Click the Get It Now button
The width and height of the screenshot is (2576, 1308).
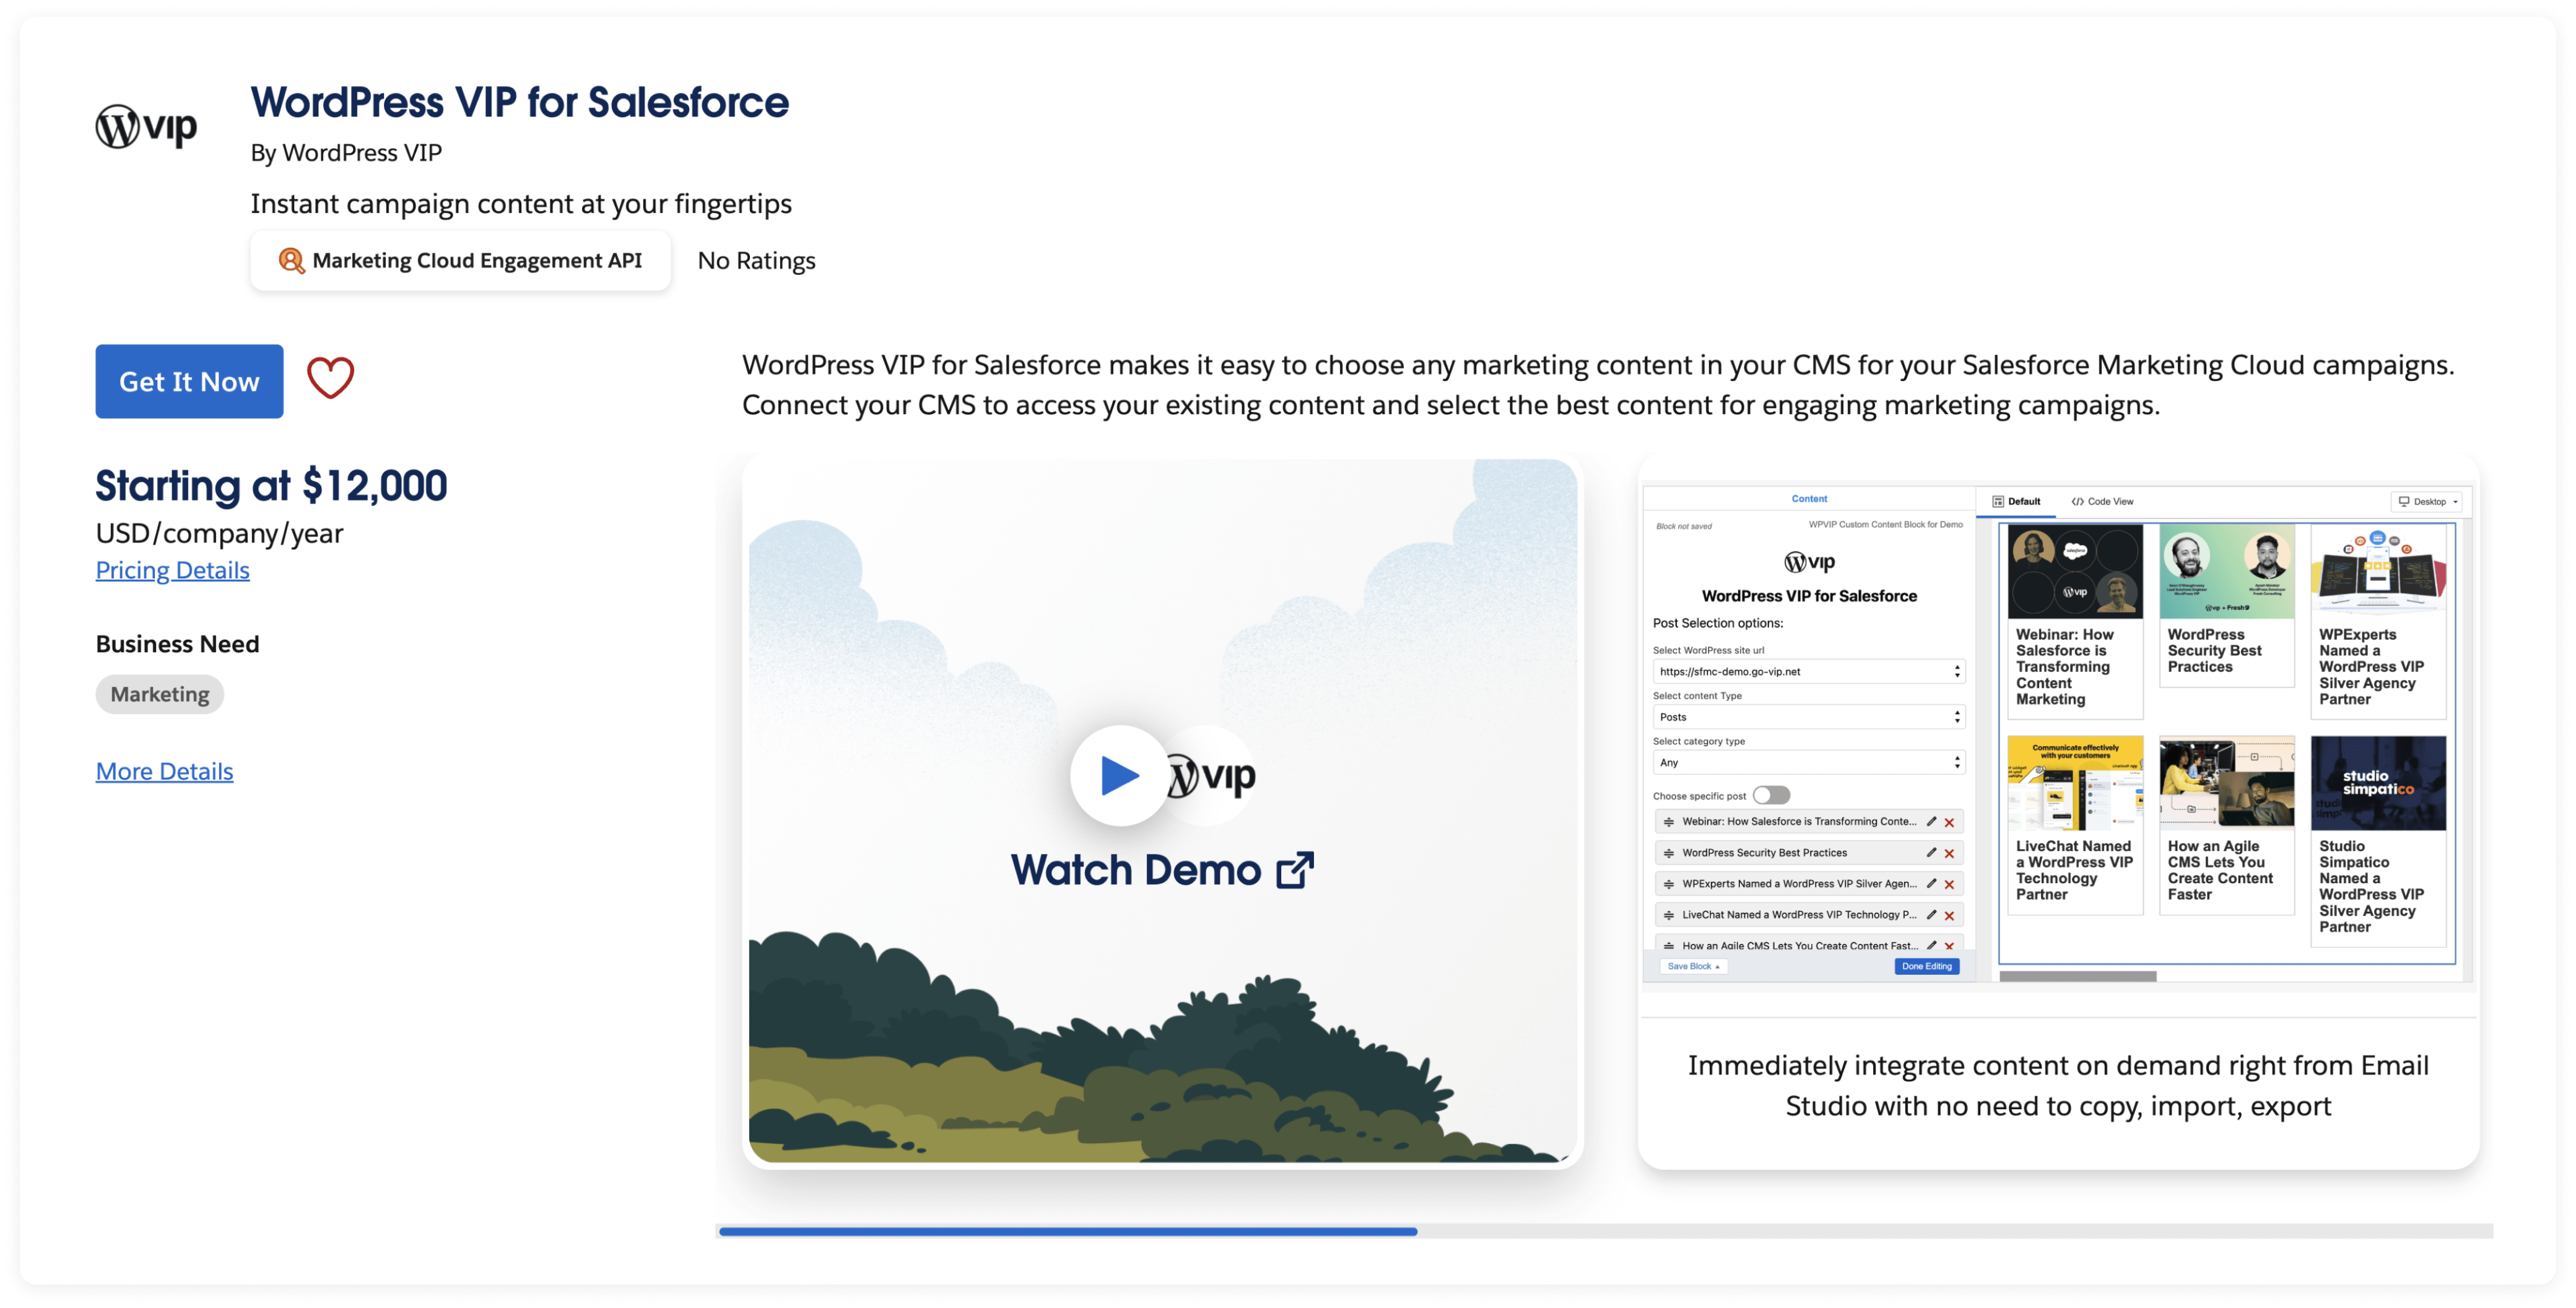pyautogui.click(x=189, y=381)
